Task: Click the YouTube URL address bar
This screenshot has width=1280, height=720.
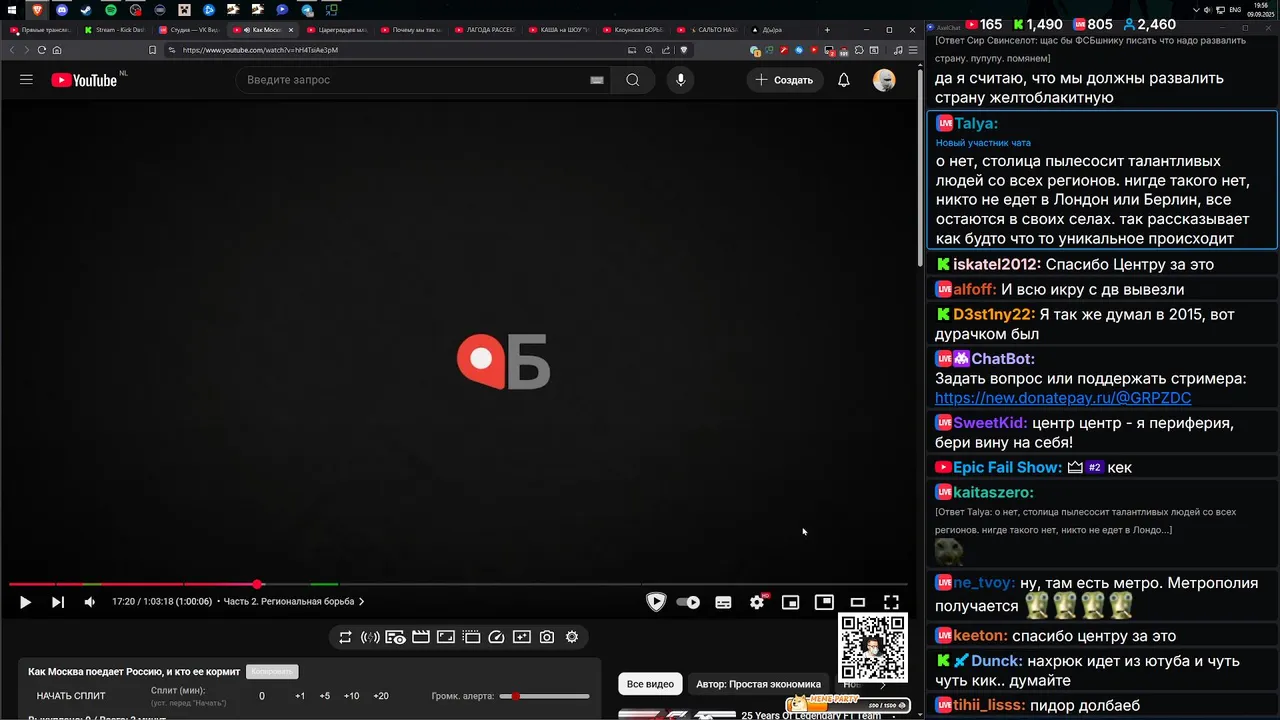Action: point(400,50)
